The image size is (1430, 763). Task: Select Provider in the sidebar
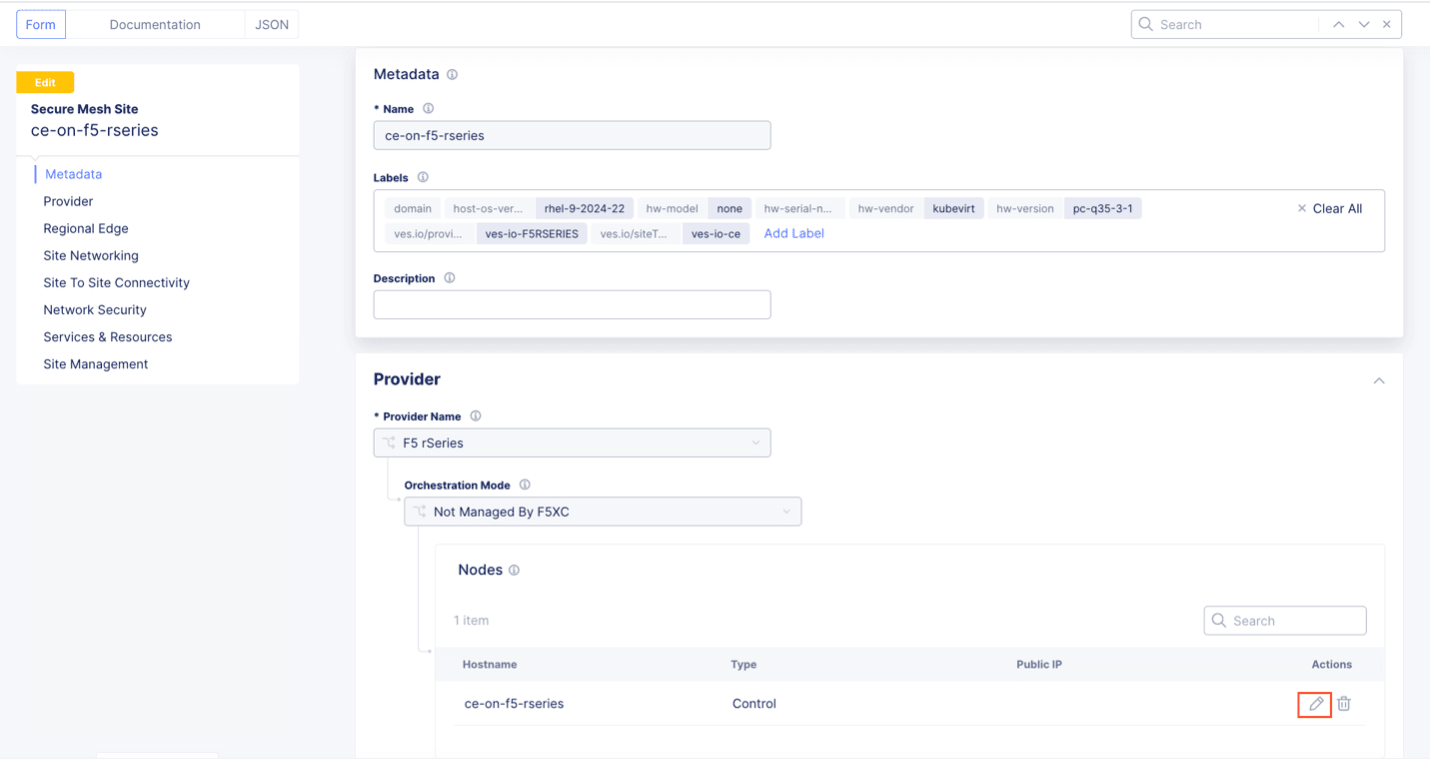[x=68, y=201]
